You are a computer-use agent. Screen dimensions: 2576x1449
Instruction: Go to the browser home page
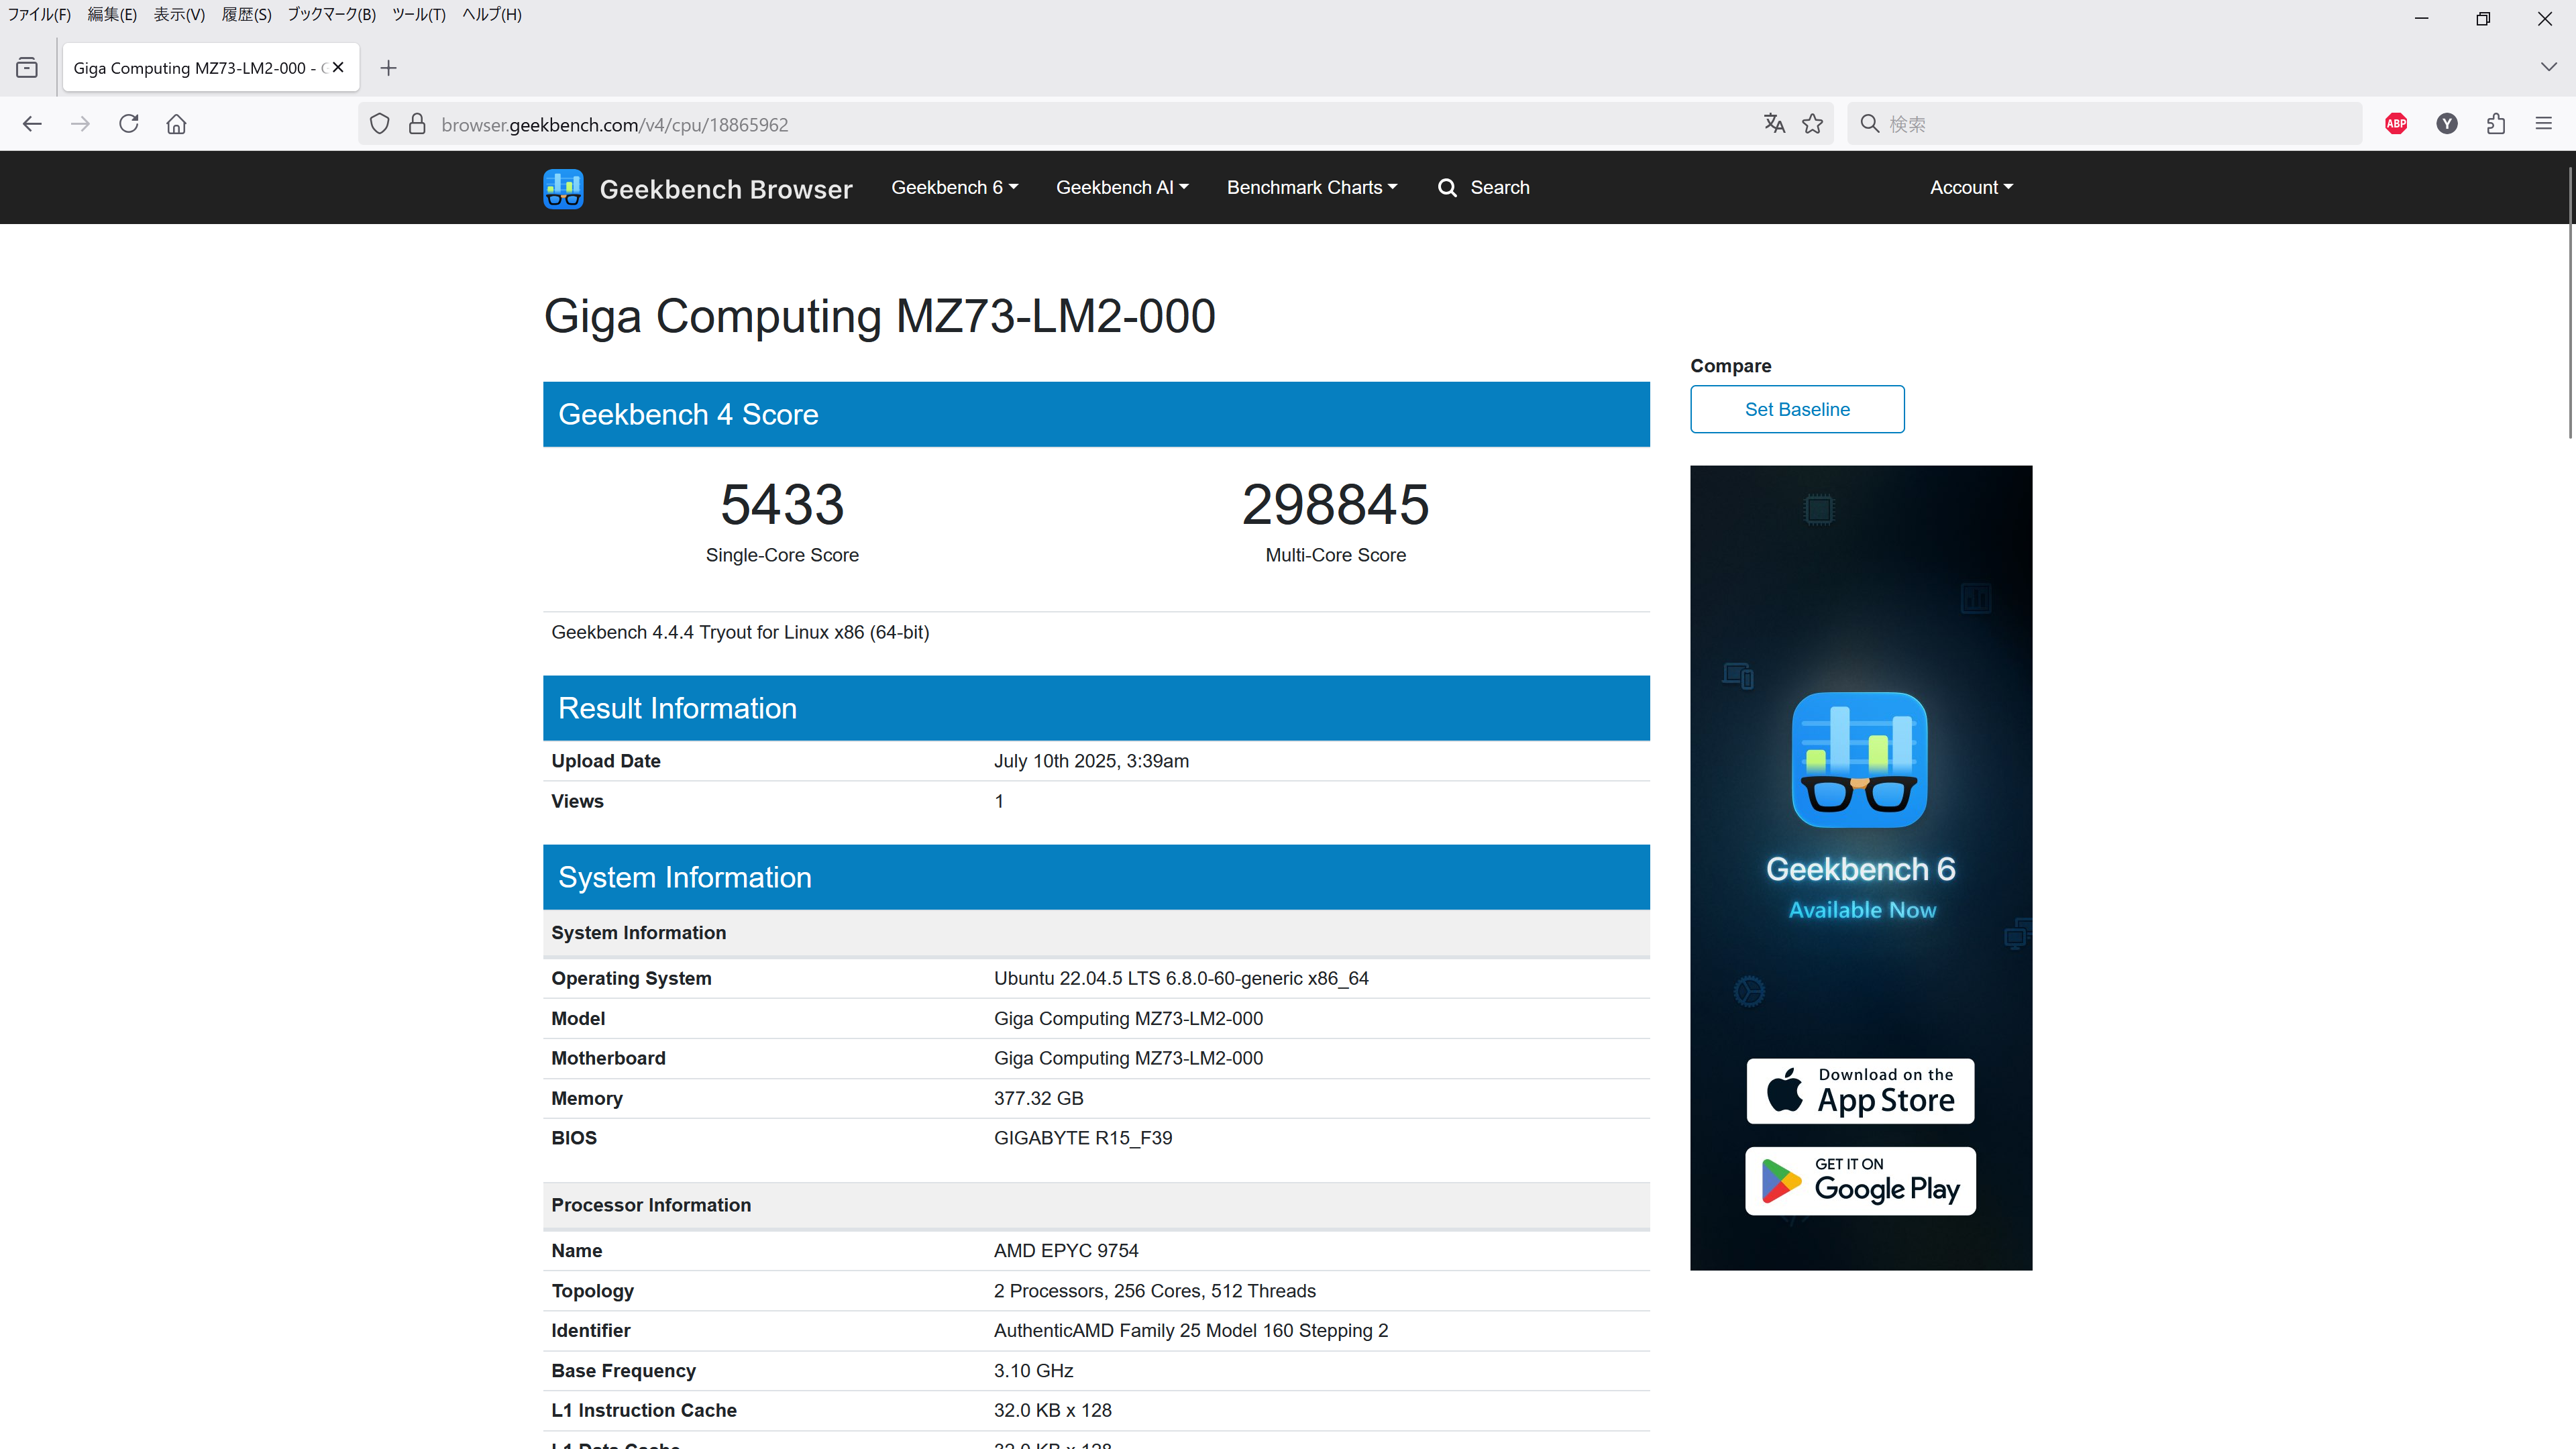tap(176, 124)
